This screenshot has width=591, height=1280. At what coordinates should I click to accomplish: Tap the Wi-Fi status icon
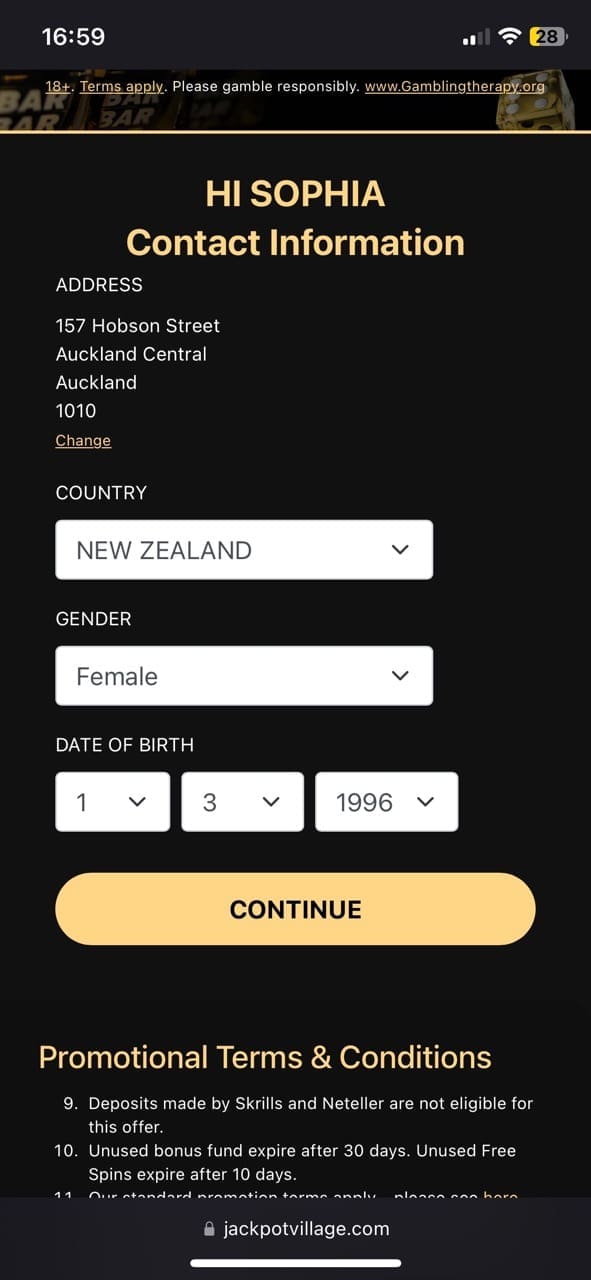tap(510, 37)
